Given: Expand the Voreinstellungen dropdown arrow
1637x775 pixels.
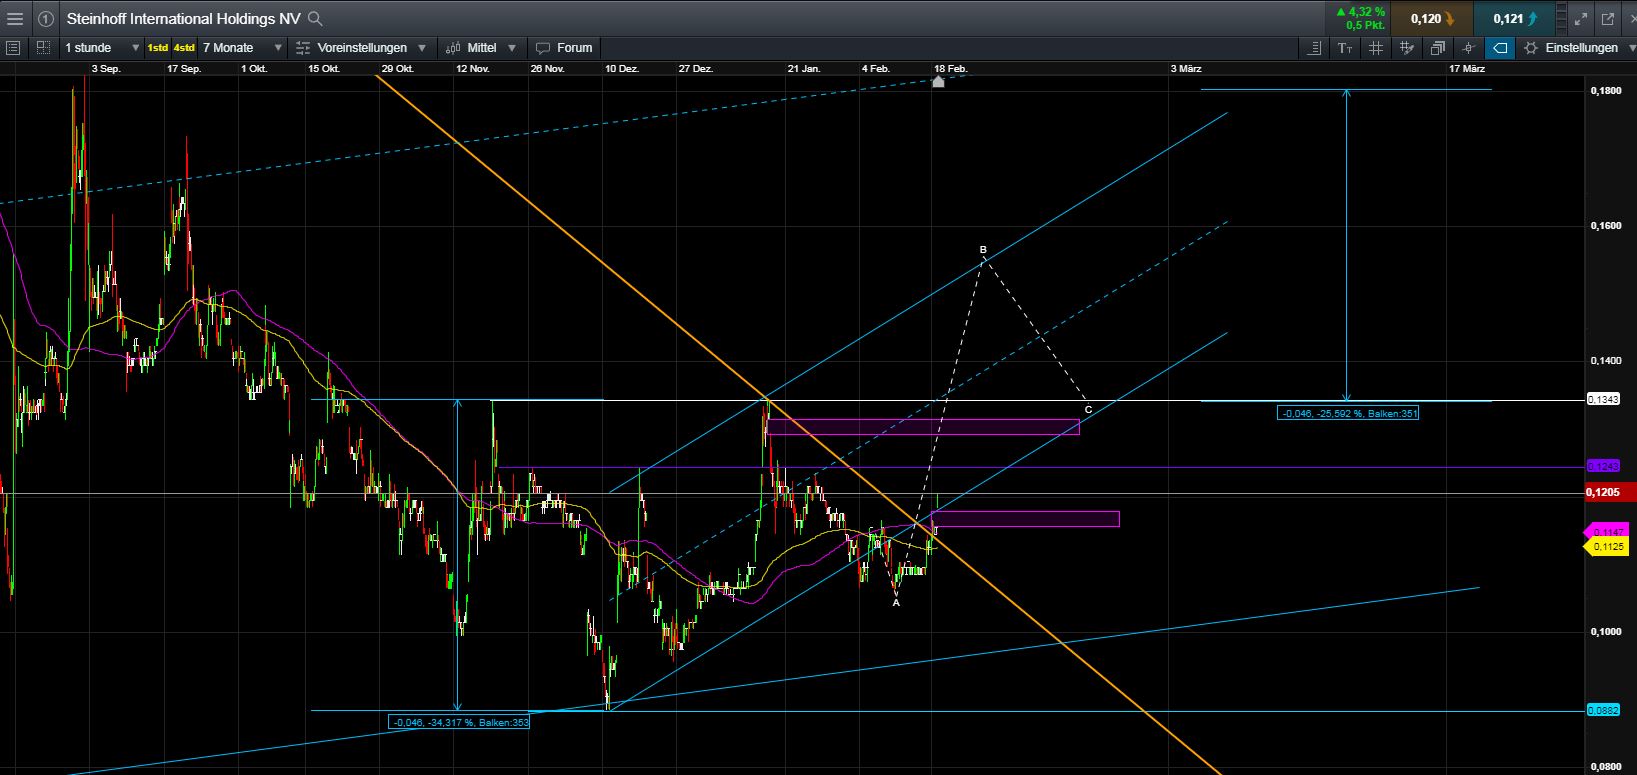Looking at the screenshot, I should point(422,47).
